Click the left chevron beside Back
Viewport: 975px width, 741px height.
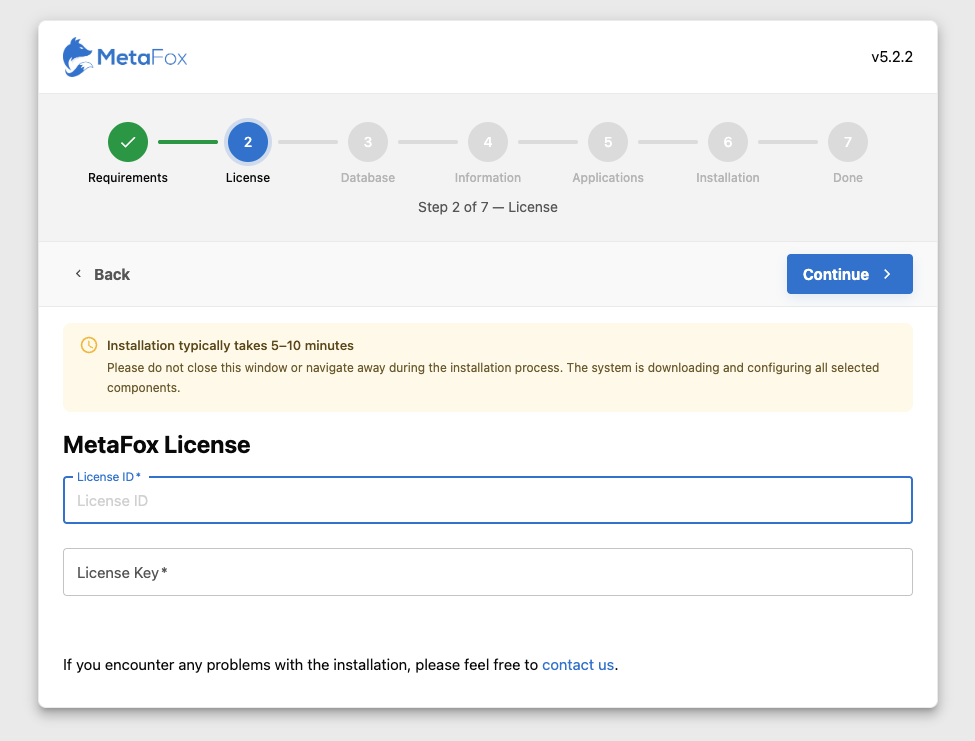pyautogui.click(x=78, y=274)
